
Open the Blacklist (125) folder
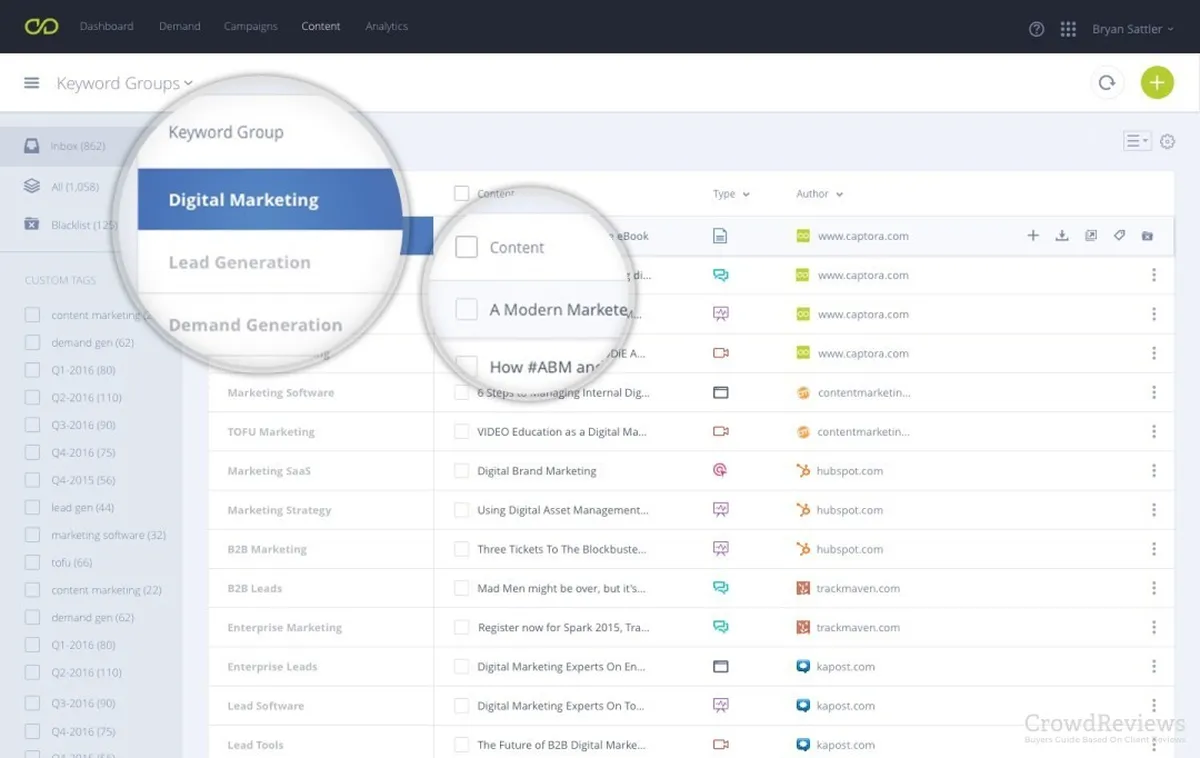[84, 225]
